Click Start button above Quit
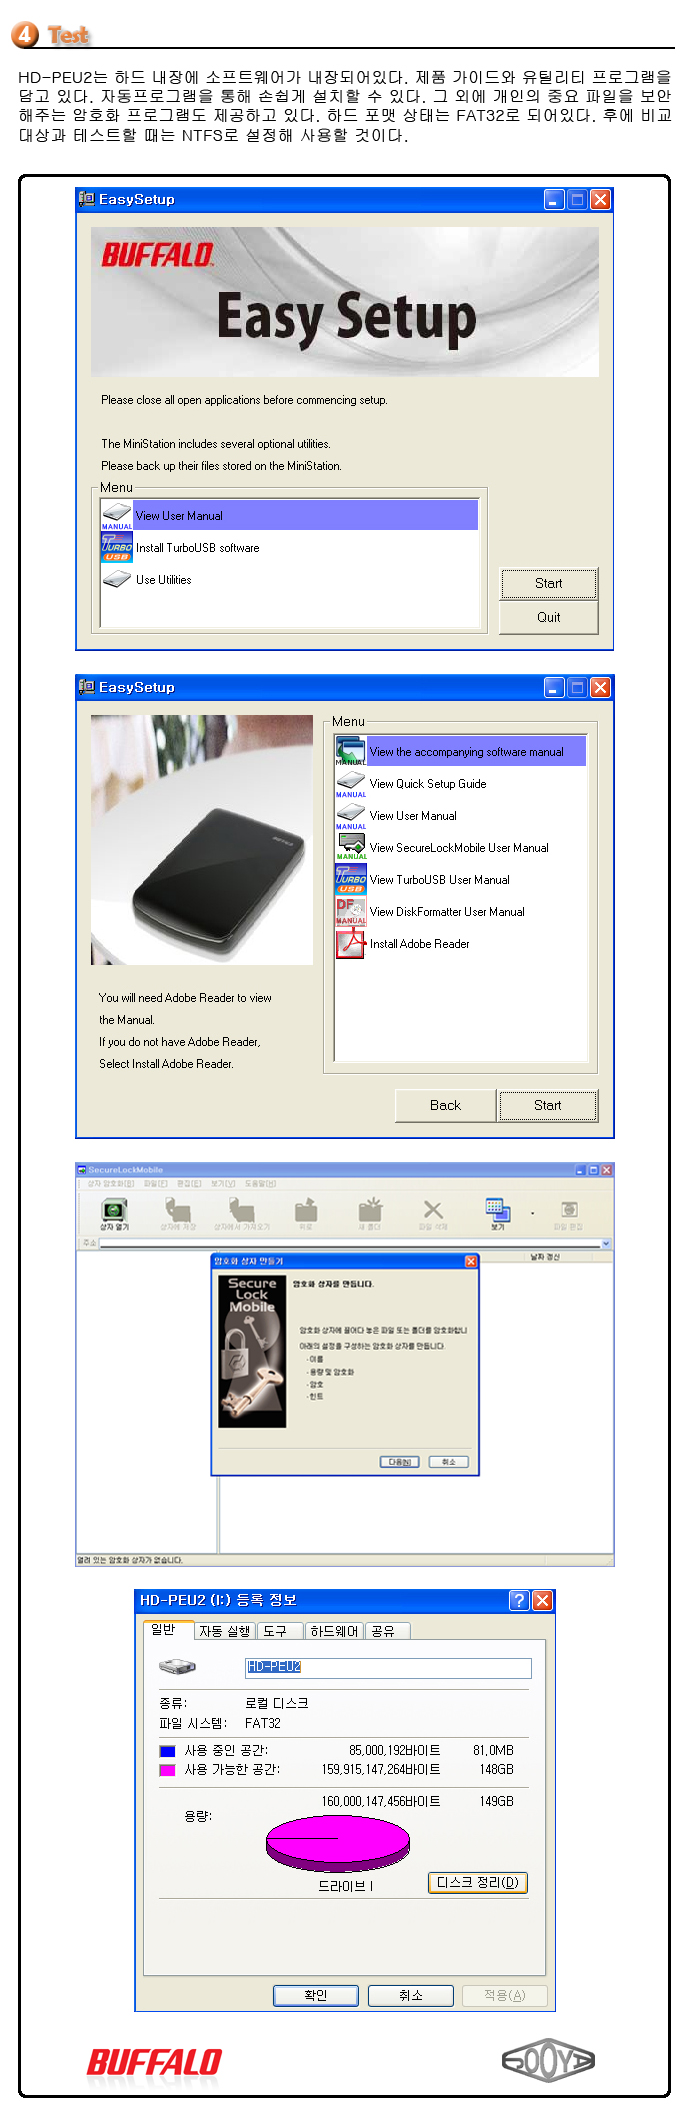Image resolution: width=690 pixels, height=2120 pixels. 548,583
